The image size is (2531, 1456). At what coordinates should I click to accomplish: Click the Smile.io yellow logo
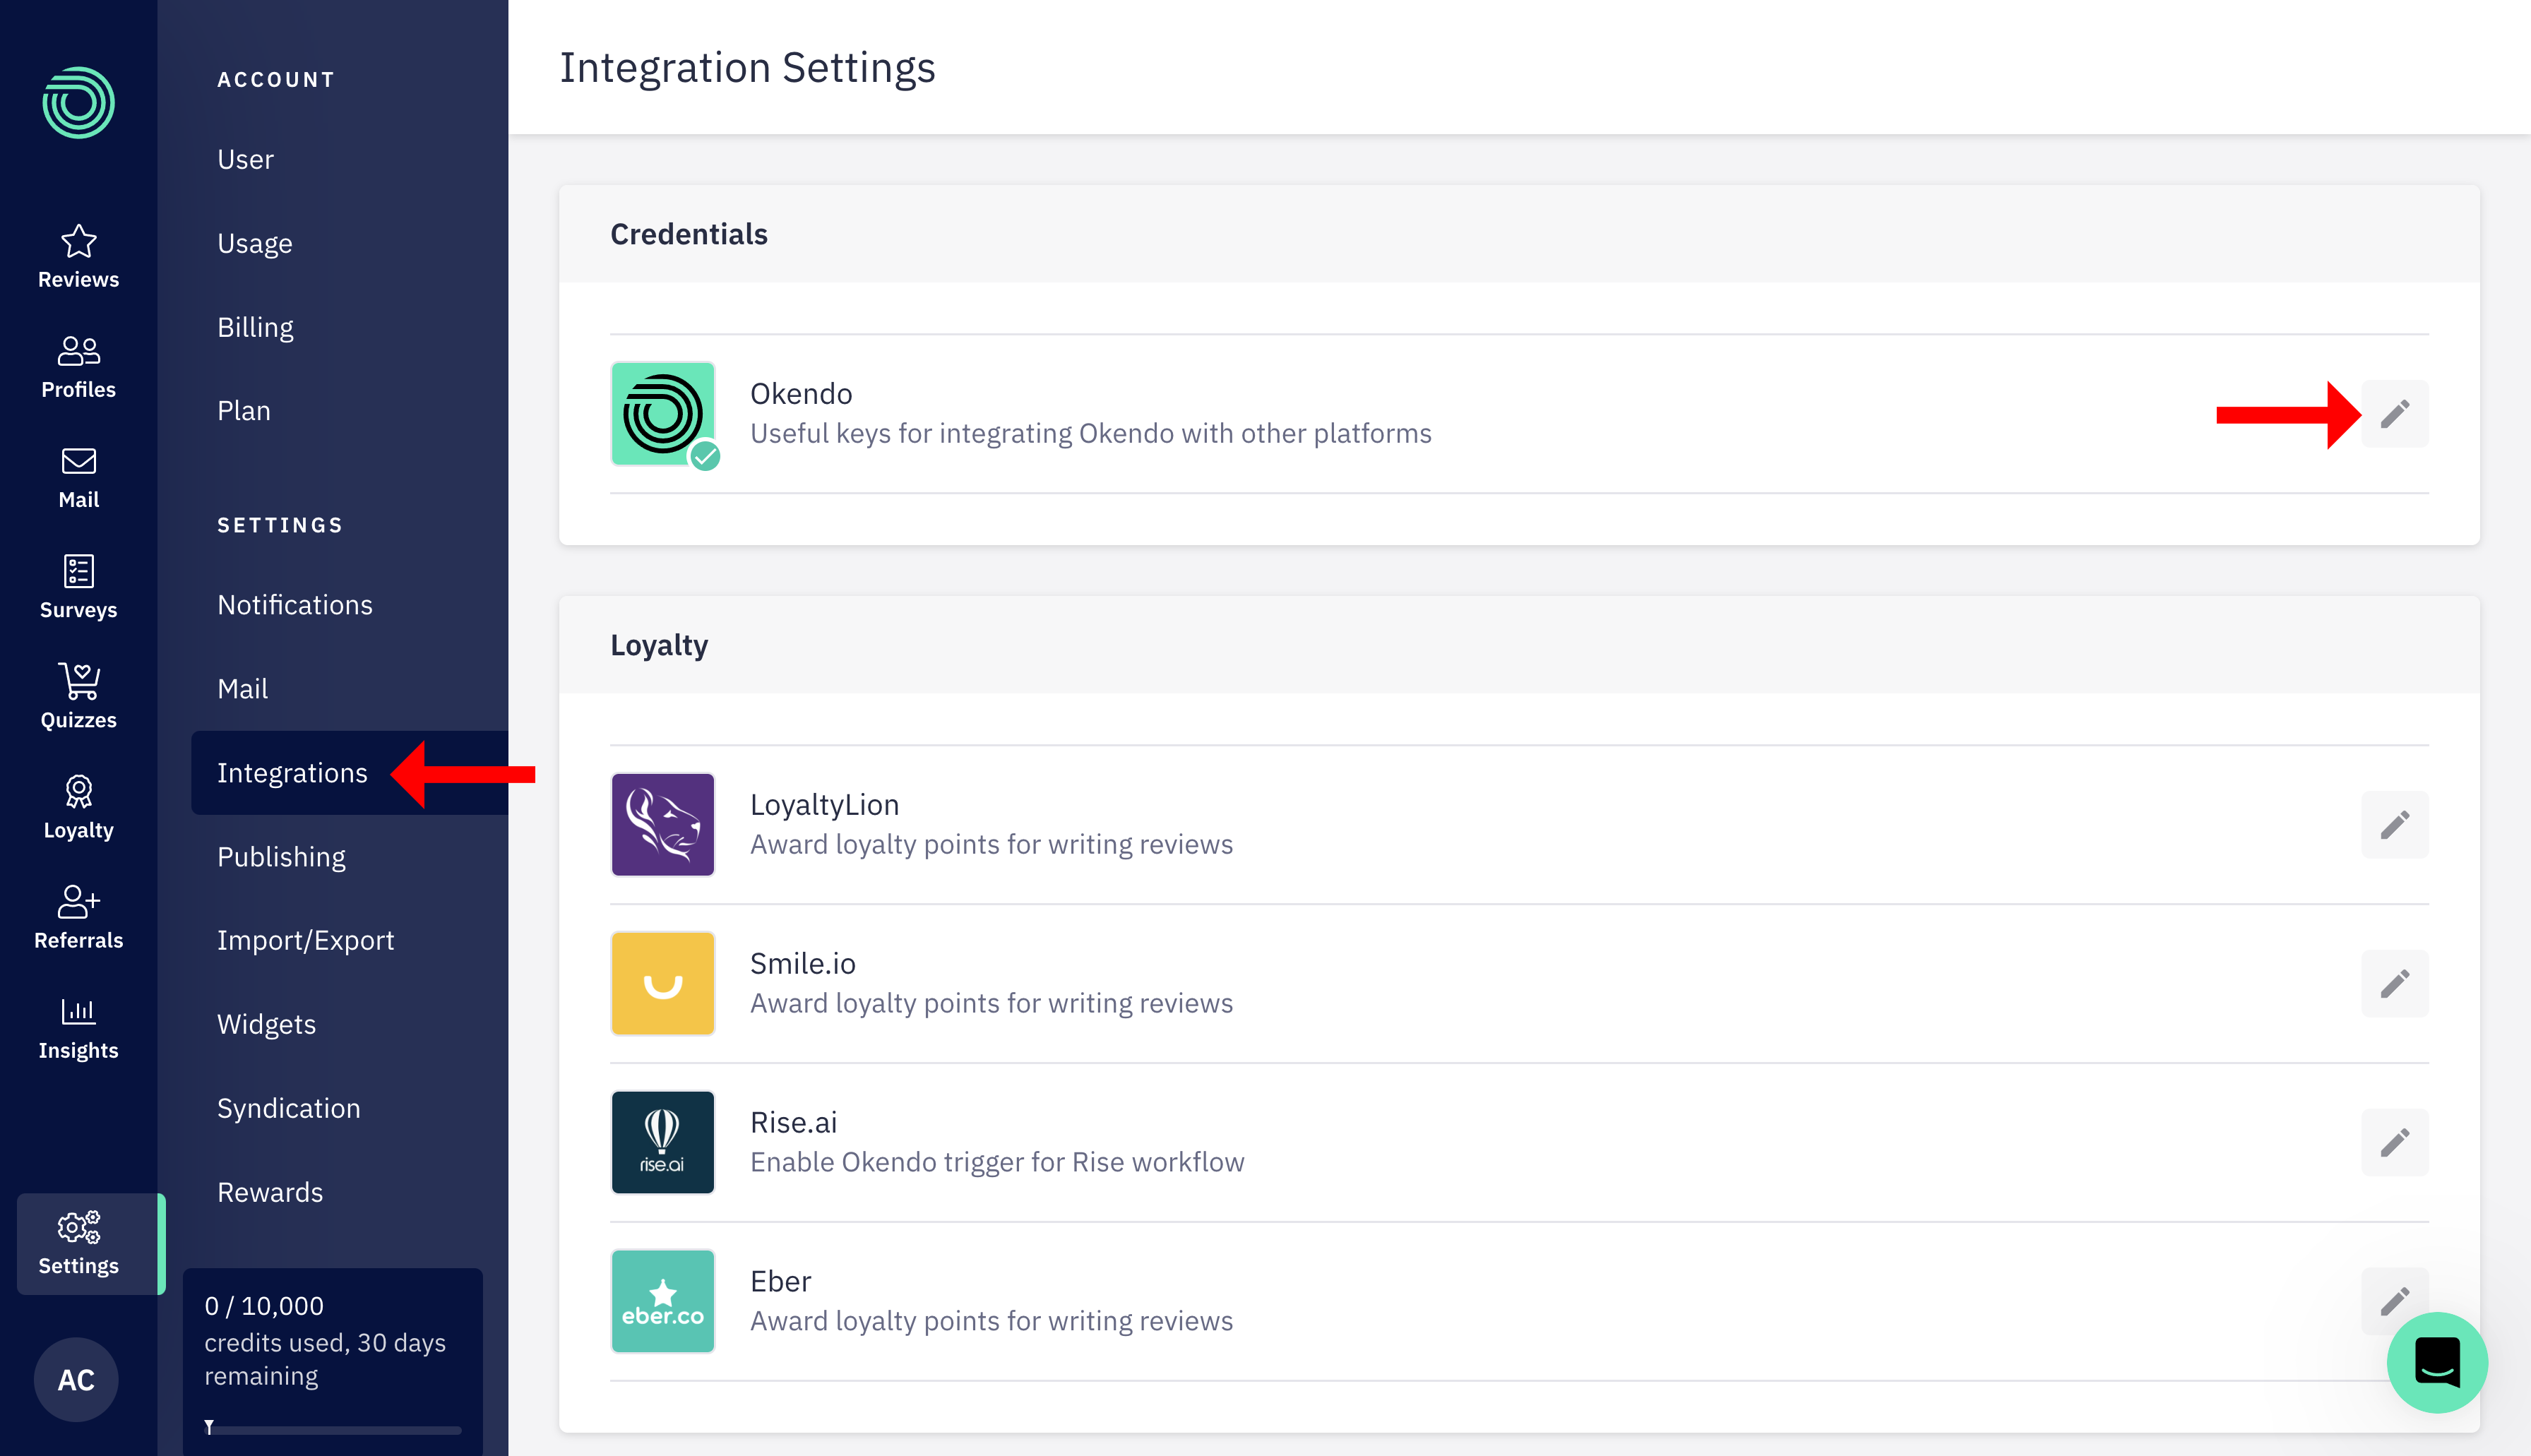[662, 983]
